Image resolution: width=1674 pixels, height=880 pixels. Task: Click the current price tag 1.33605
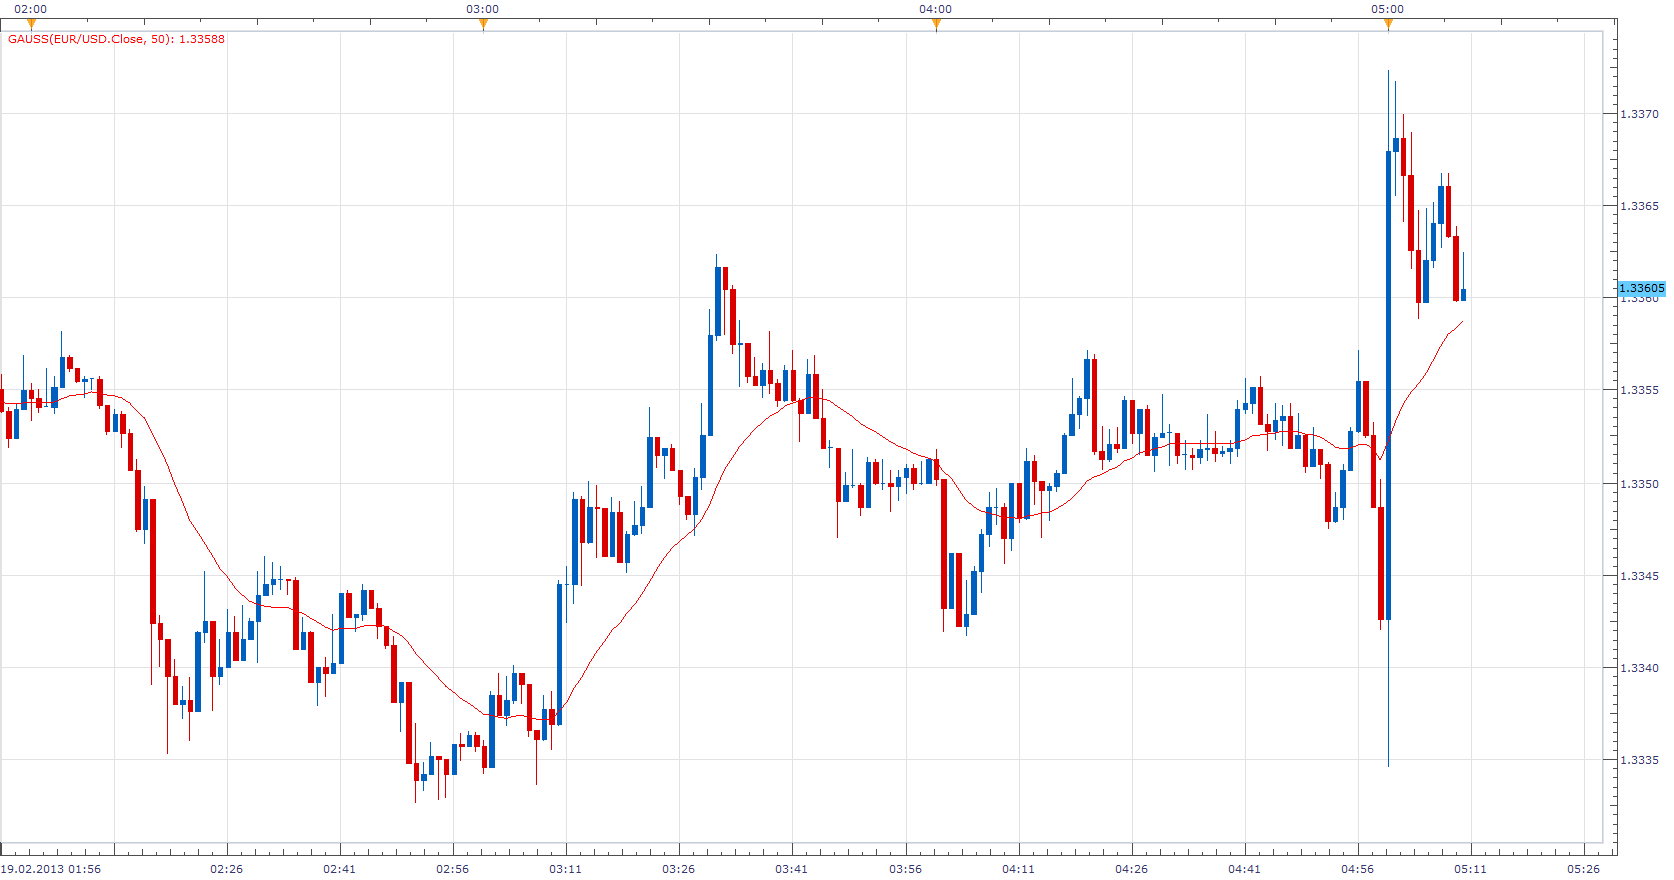coord(1642,288)
